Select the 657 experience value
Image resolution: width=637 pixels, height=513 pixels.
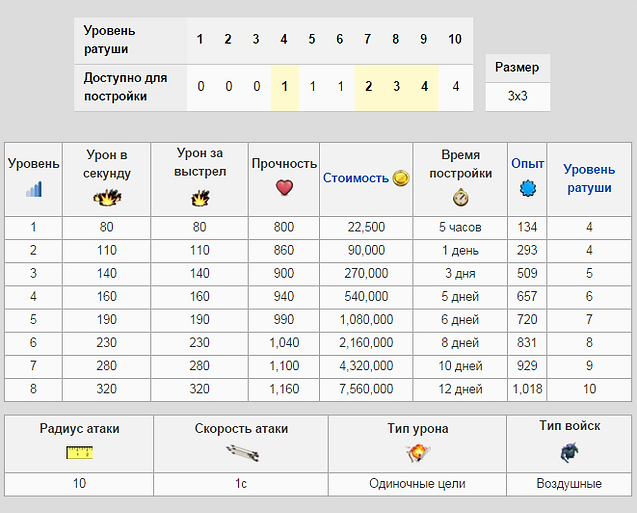click(x=527, y=297)
